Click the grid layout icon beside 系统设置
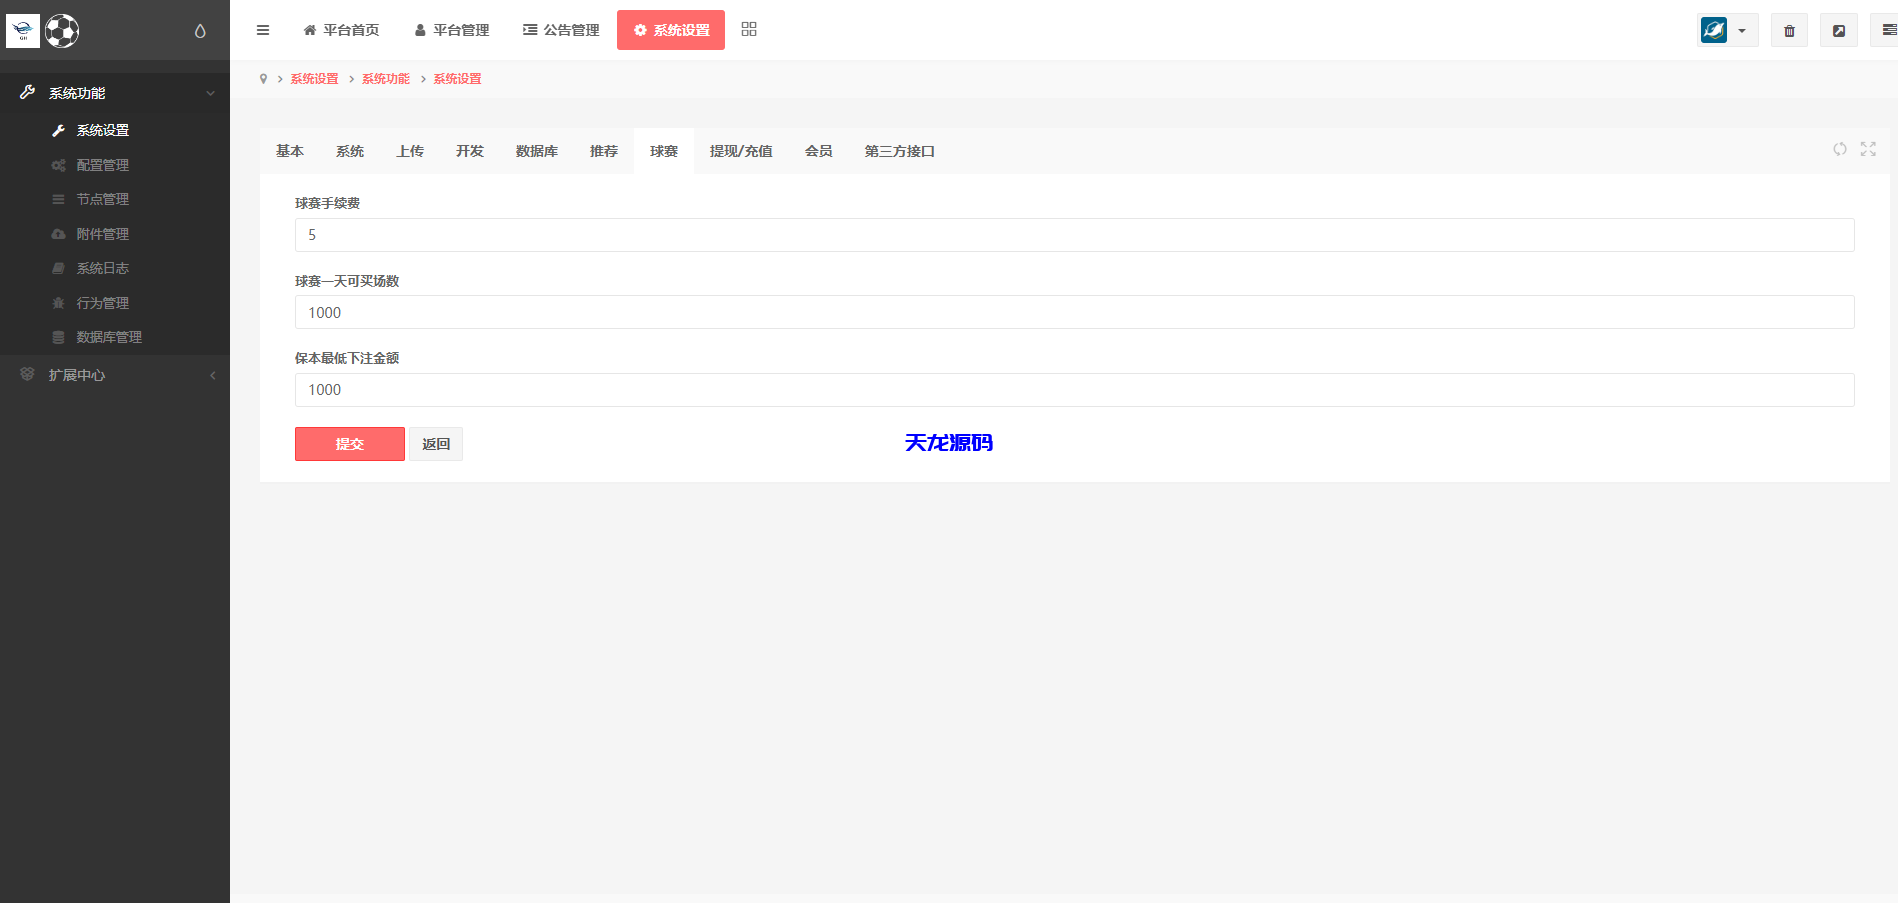This screenshot has width=1898, height=903. pyautogui.click(x=748, y=29)
